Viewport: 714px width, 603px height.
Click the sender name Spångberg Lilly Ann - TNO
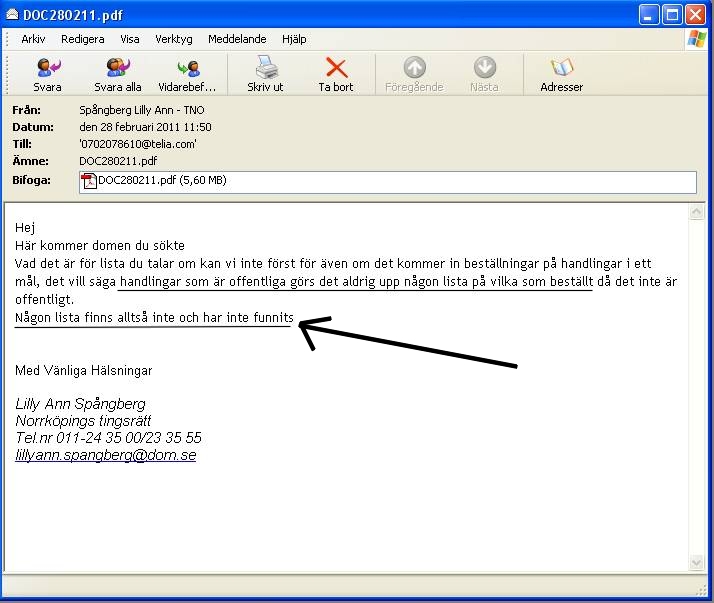click(142, 110)
